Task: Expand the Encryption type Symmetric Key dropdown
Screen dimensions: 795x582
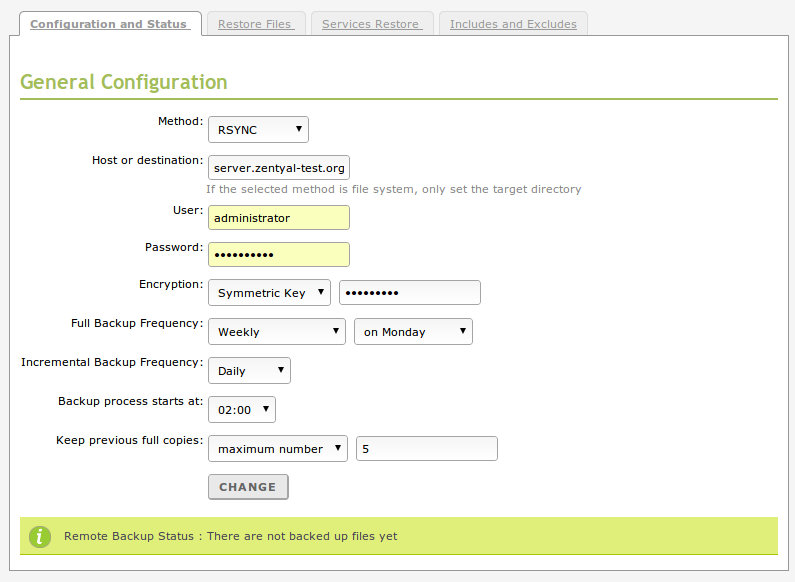Action: coord(269,293)
